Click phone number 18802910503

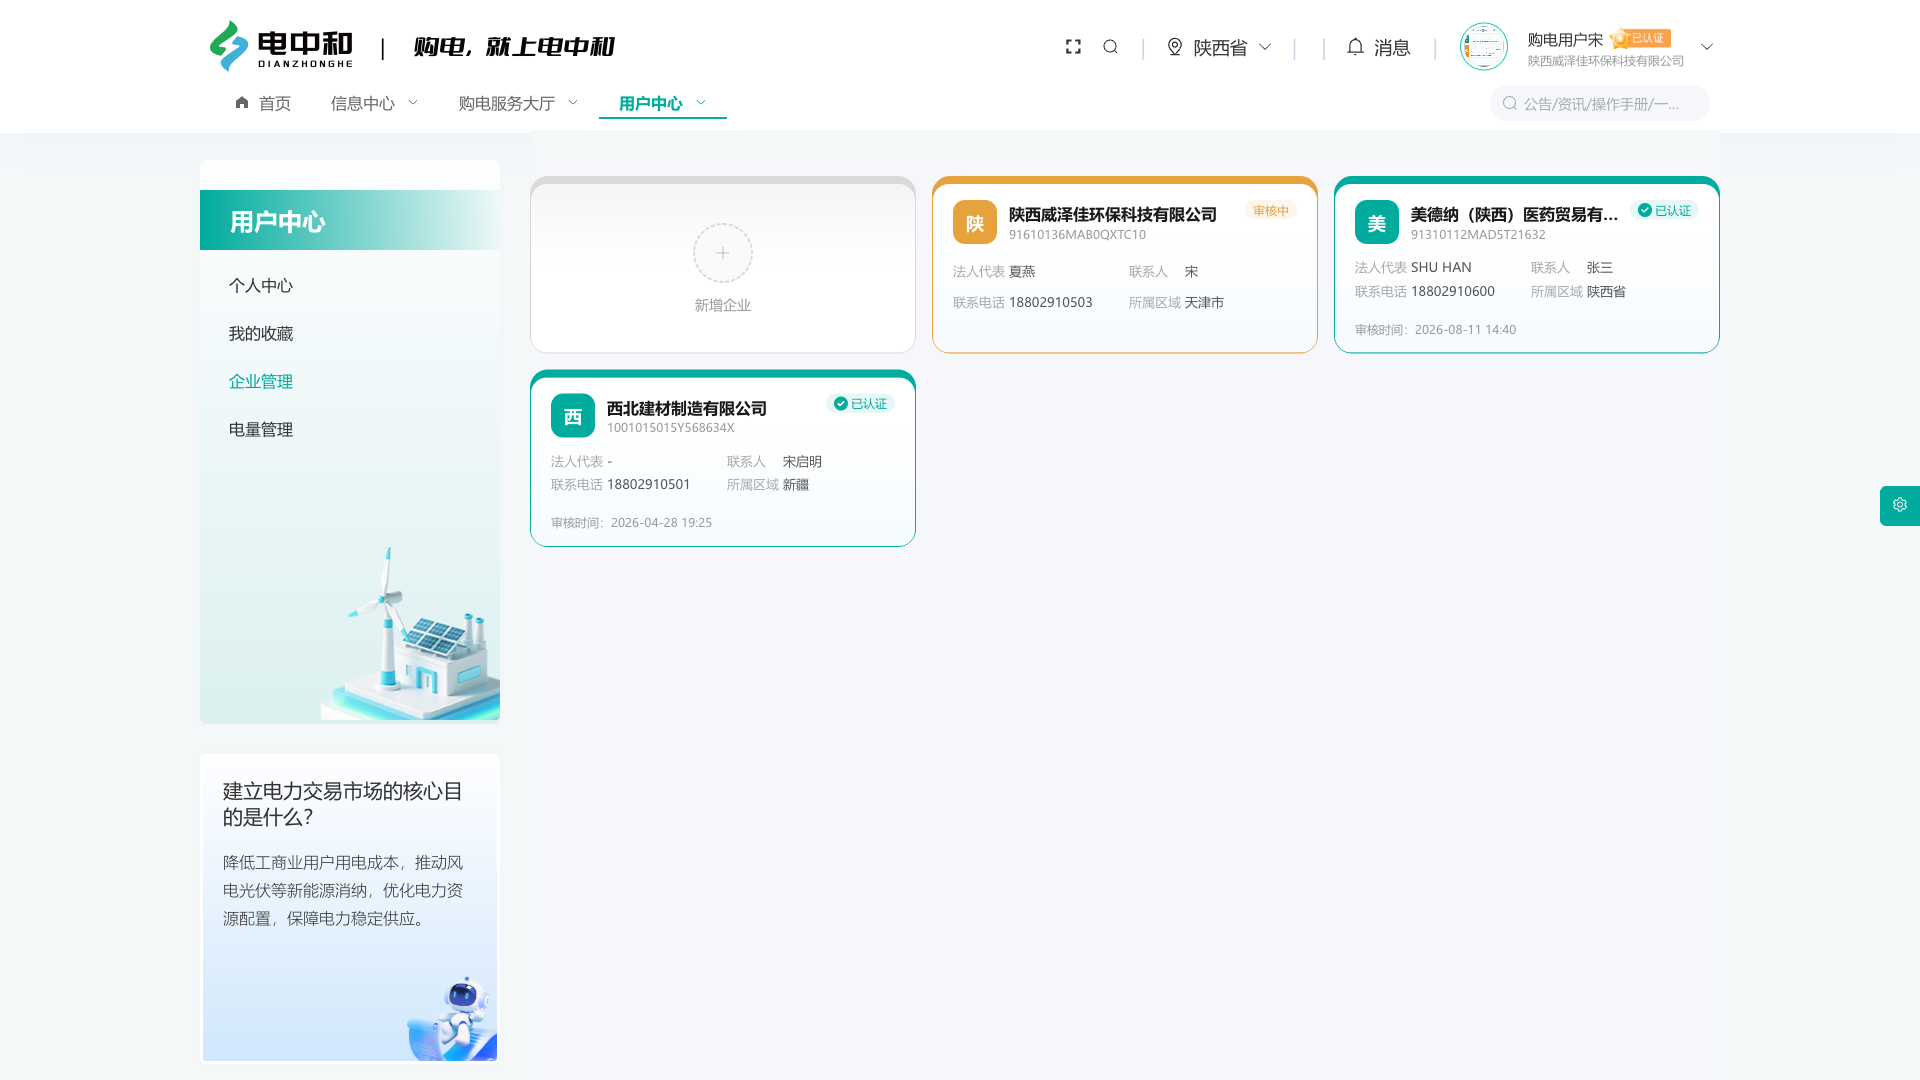(x=1051, y=302)
